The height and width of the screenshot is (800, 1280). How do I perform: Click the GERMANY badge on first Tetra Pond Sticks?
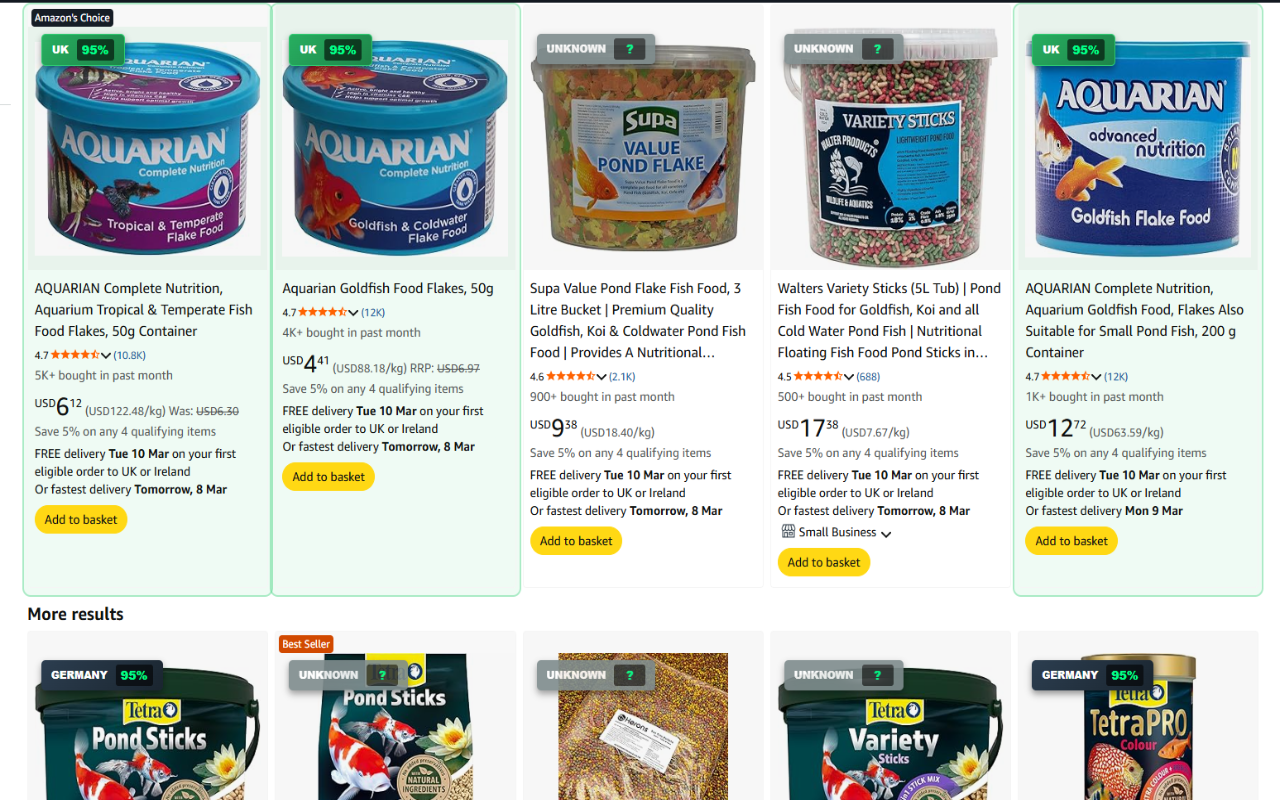101,675
